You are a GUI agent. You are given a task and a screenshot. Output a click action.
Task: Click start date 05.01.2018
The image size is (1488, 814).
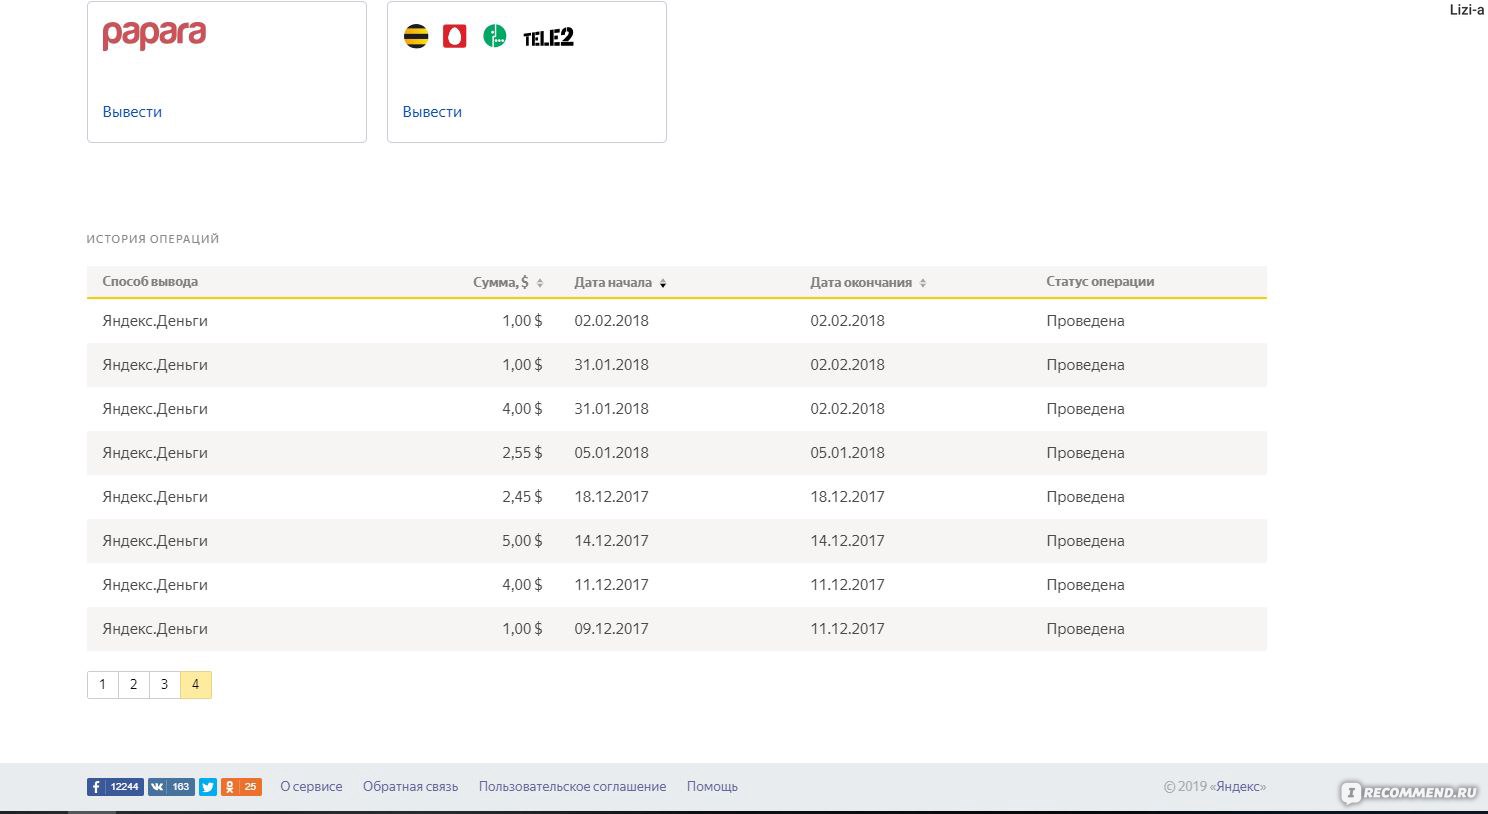pos(611,453)
